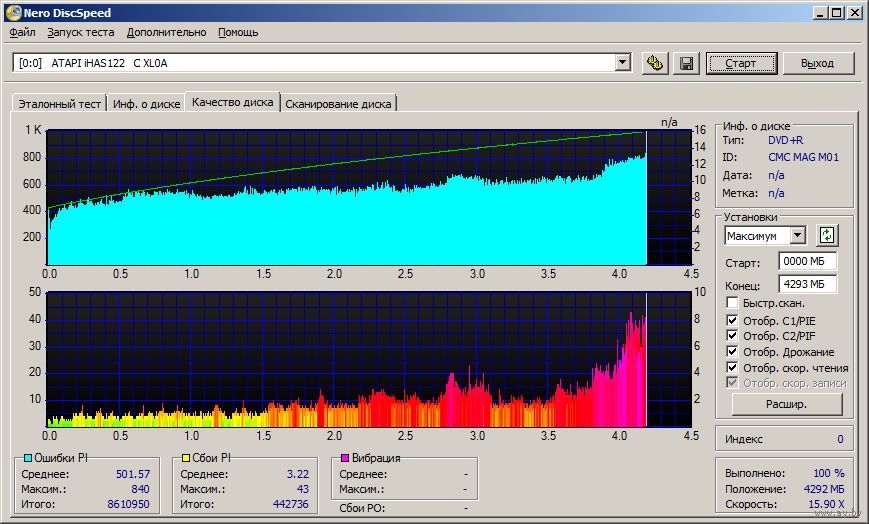Click the disc type value DVD+R
This screenshot has height=524, width=869.
point(785,140)
